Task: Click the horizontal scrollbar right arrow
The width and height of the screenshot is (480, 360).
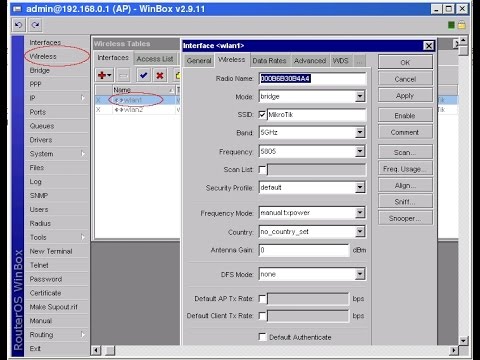Action: [x=453, y=350]
